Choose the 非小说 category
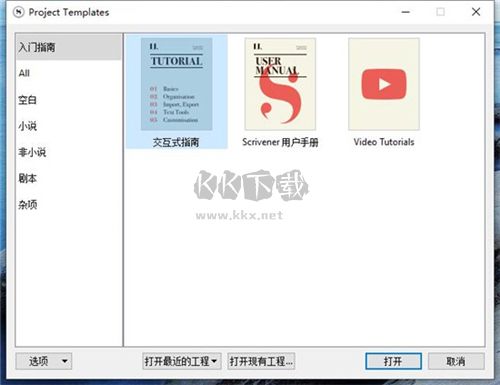This screenshot has width=500, height=385. point(68,152)
